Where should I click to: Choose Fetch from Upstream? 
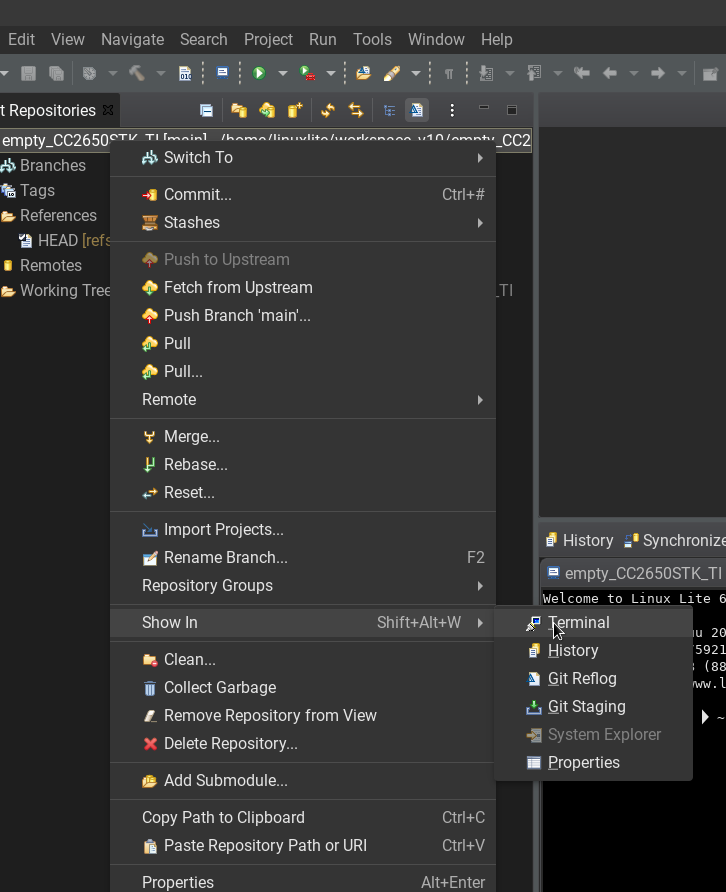coord(303,288)
